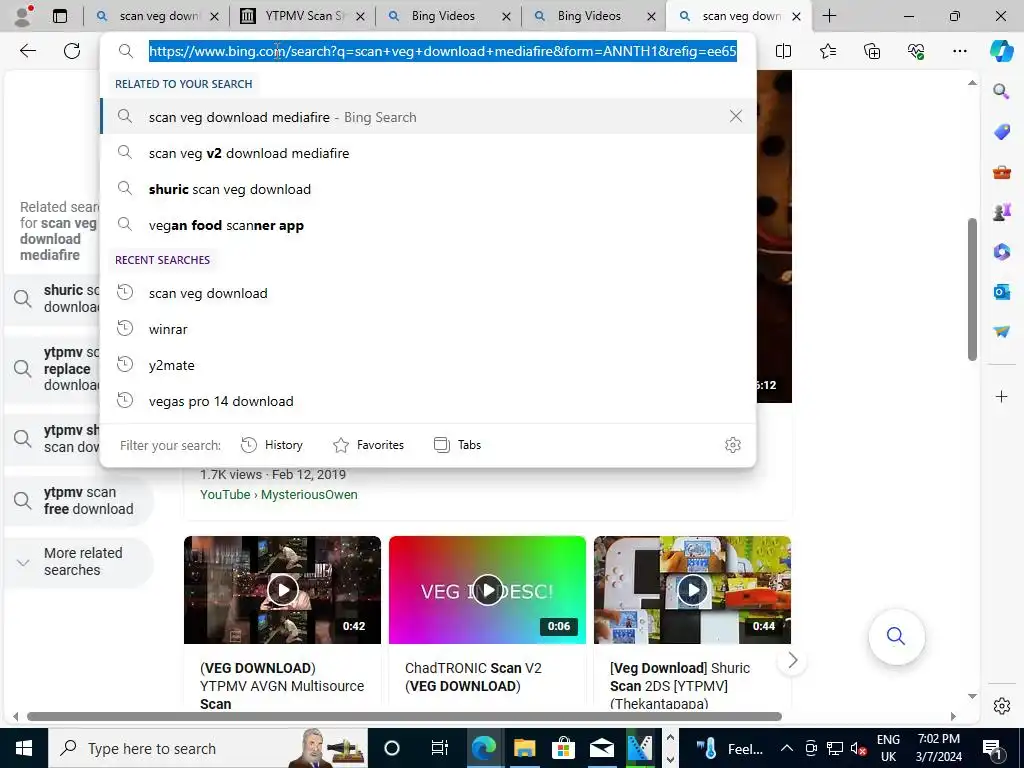
Task: Open the sidebar Games chess icon
Action: point(1001,212)
